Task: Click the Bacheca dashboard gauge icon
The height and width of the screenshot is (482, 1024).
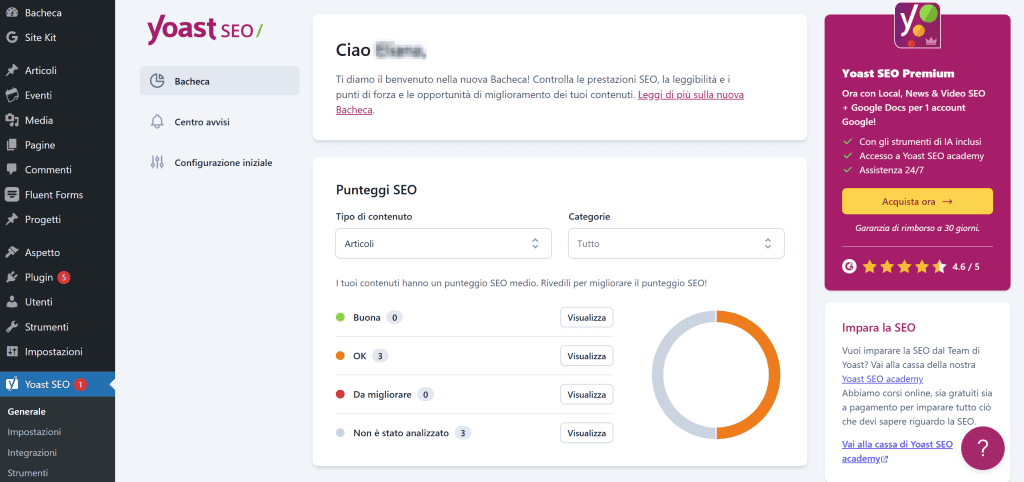Action: pos(11,12)
